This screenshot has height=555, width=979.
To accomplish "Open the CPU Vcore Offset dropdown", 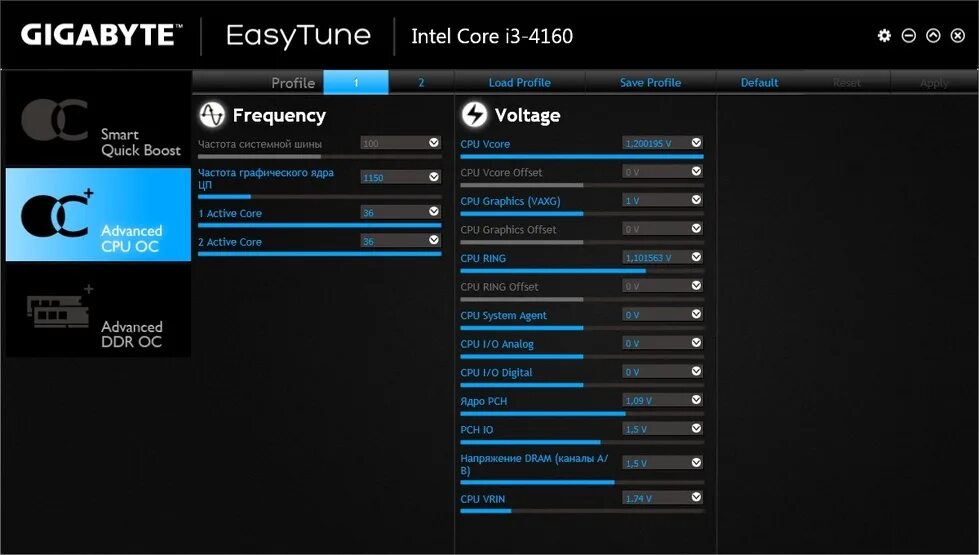I will [696, 171].
